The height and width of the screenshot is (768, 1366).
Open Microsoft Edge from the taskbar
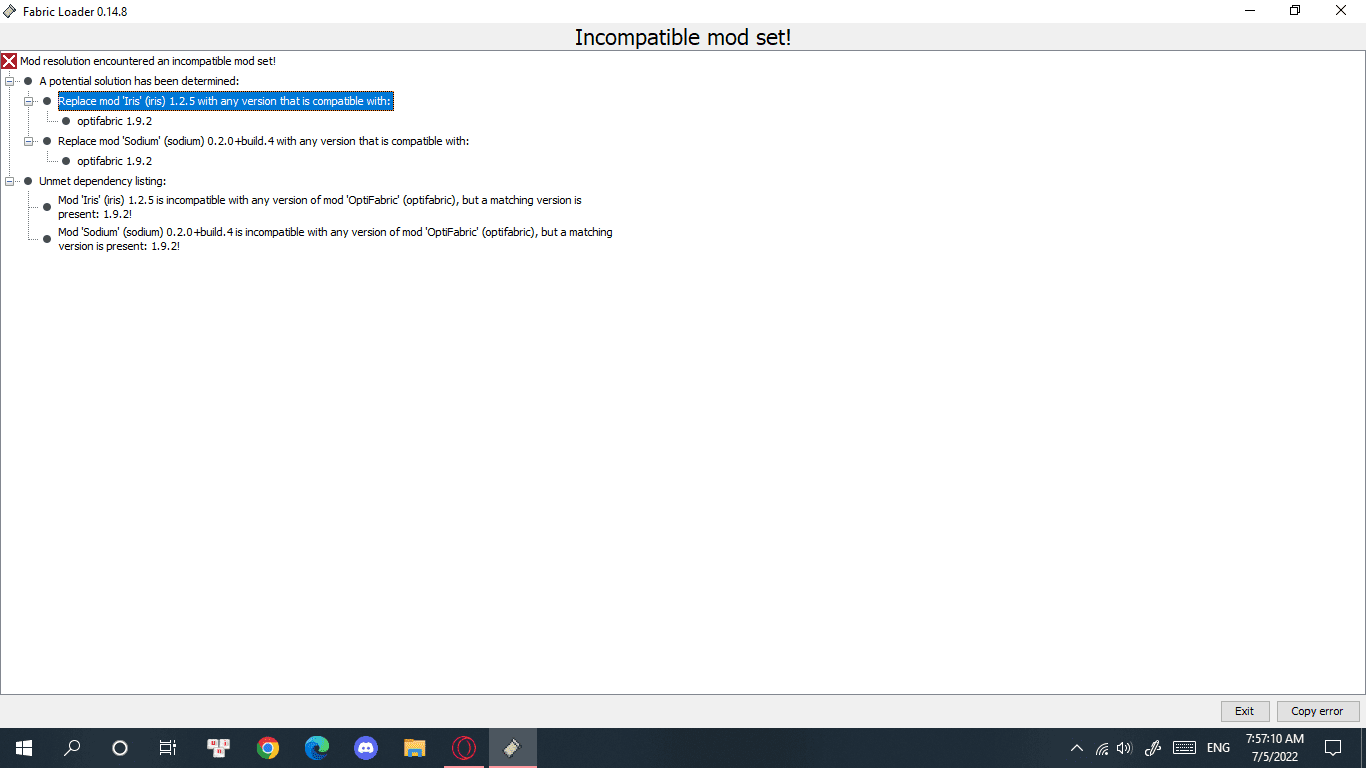317,748
